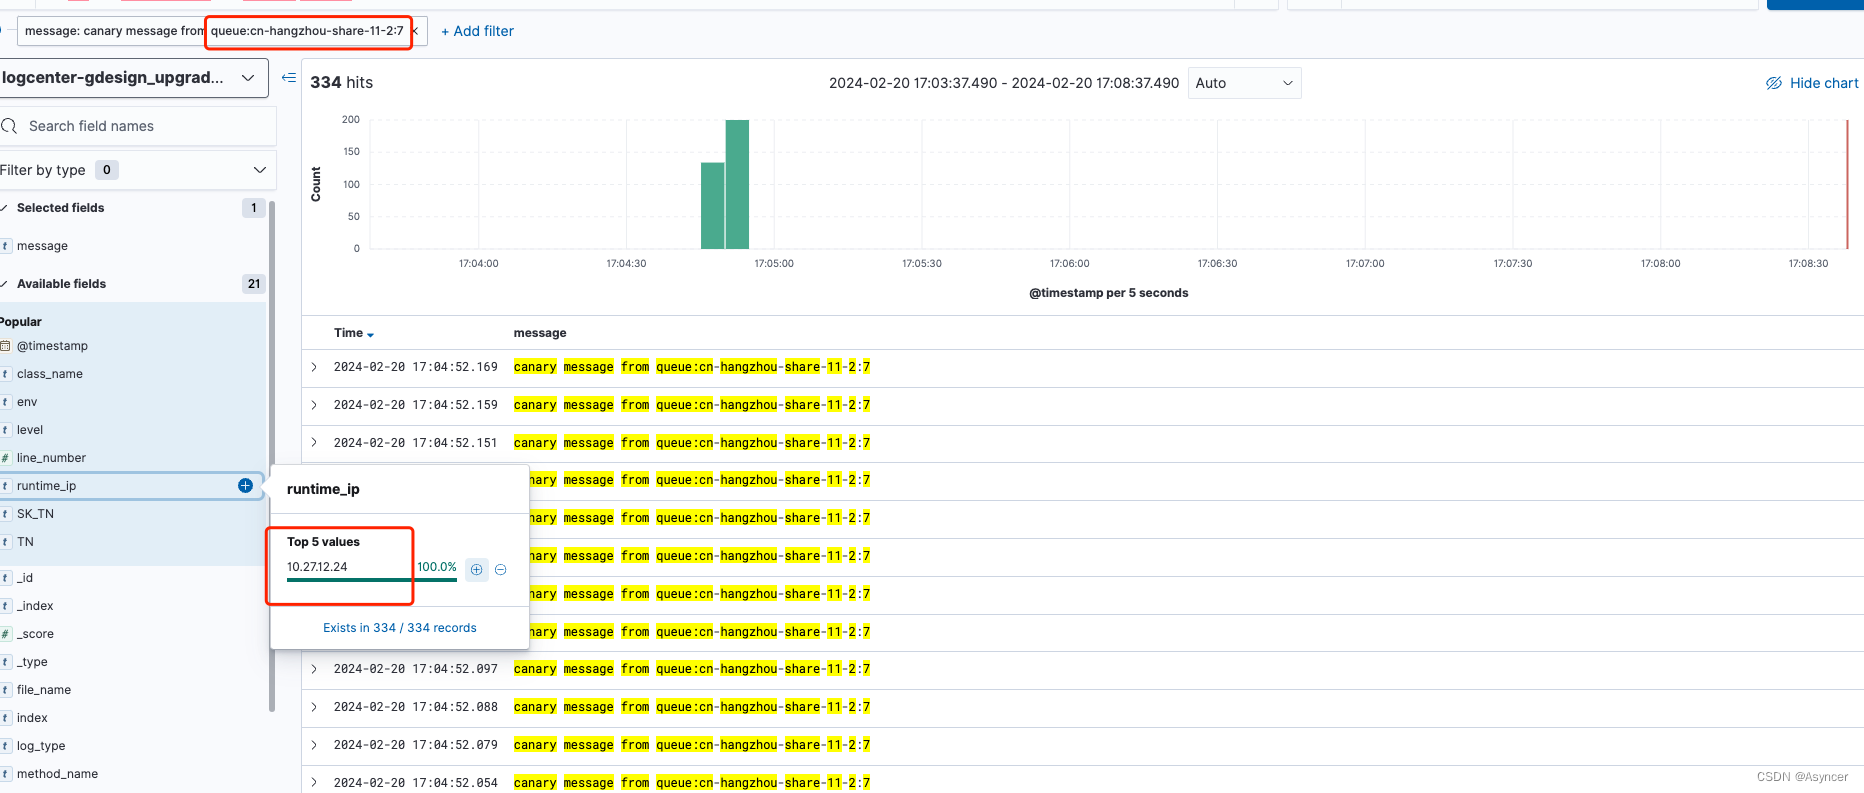
Task: Open the logcenter-gdesign index pattern dropdown
Action: (x=132, y=78)
